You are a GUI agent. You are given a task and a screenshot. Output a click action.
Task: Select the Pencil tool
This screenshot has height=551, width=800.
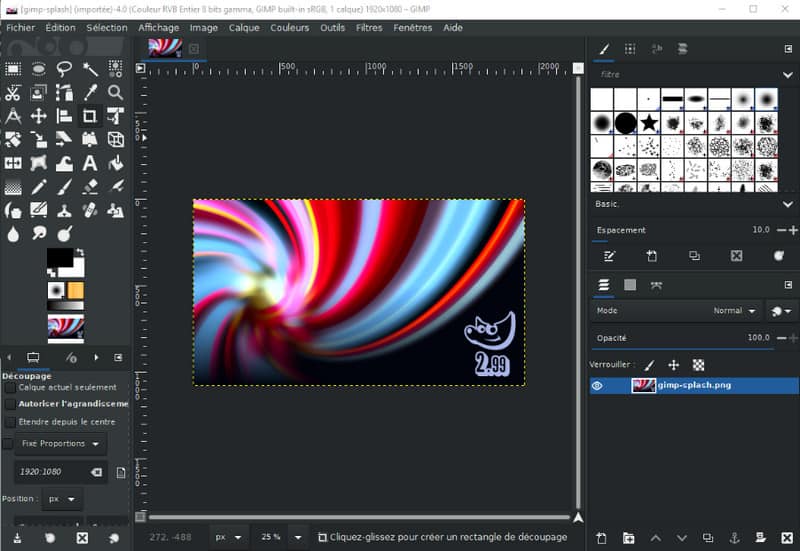39,187
